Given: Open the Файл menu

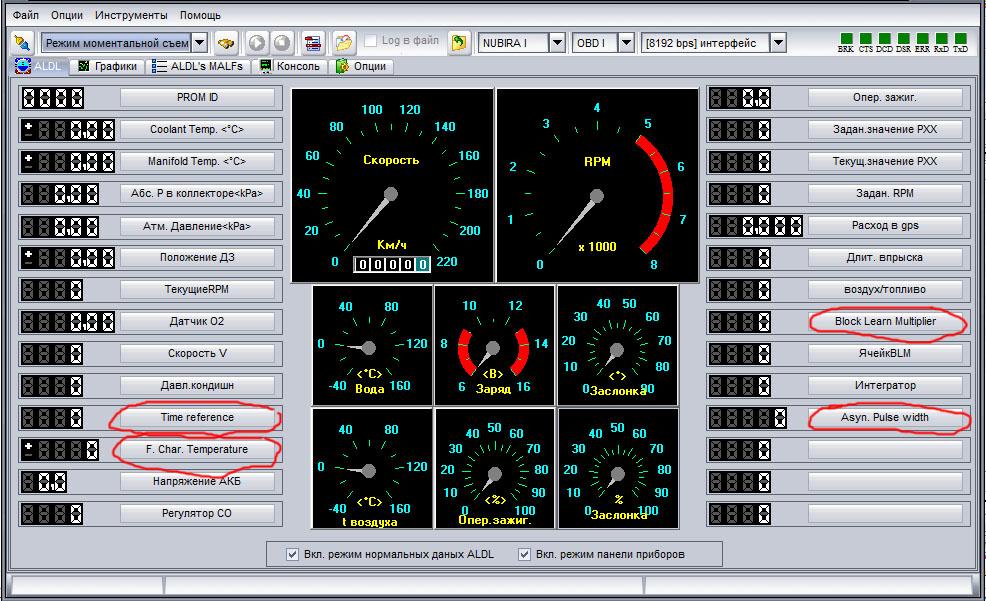Looking at the screenshot, I should (x=26, y=14).
